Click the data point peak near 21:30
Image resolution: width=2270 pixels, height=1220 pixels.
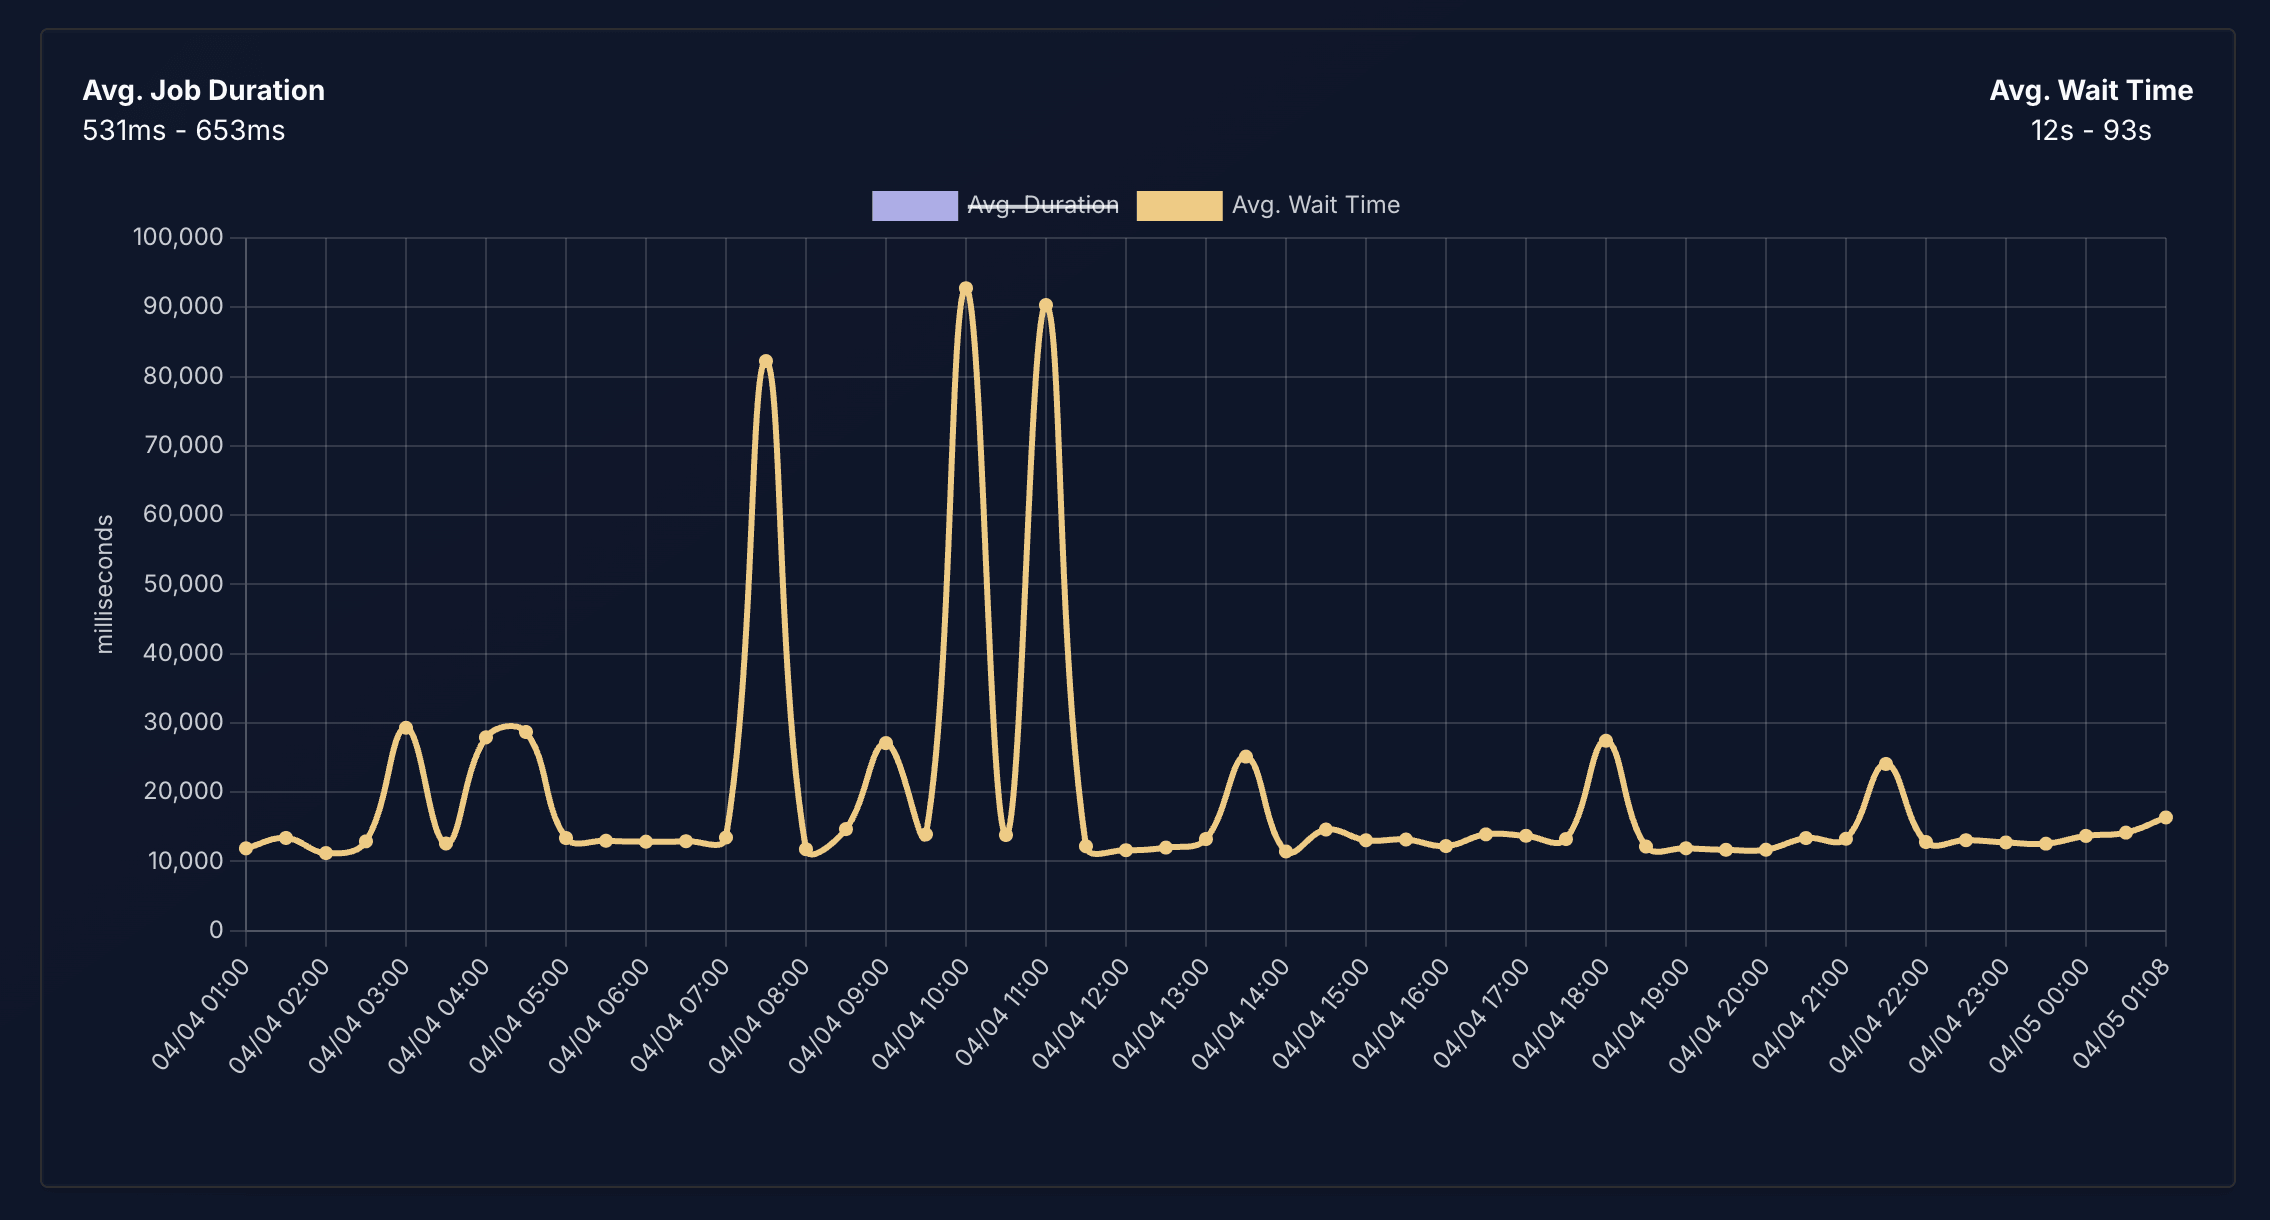(1886, 764)
